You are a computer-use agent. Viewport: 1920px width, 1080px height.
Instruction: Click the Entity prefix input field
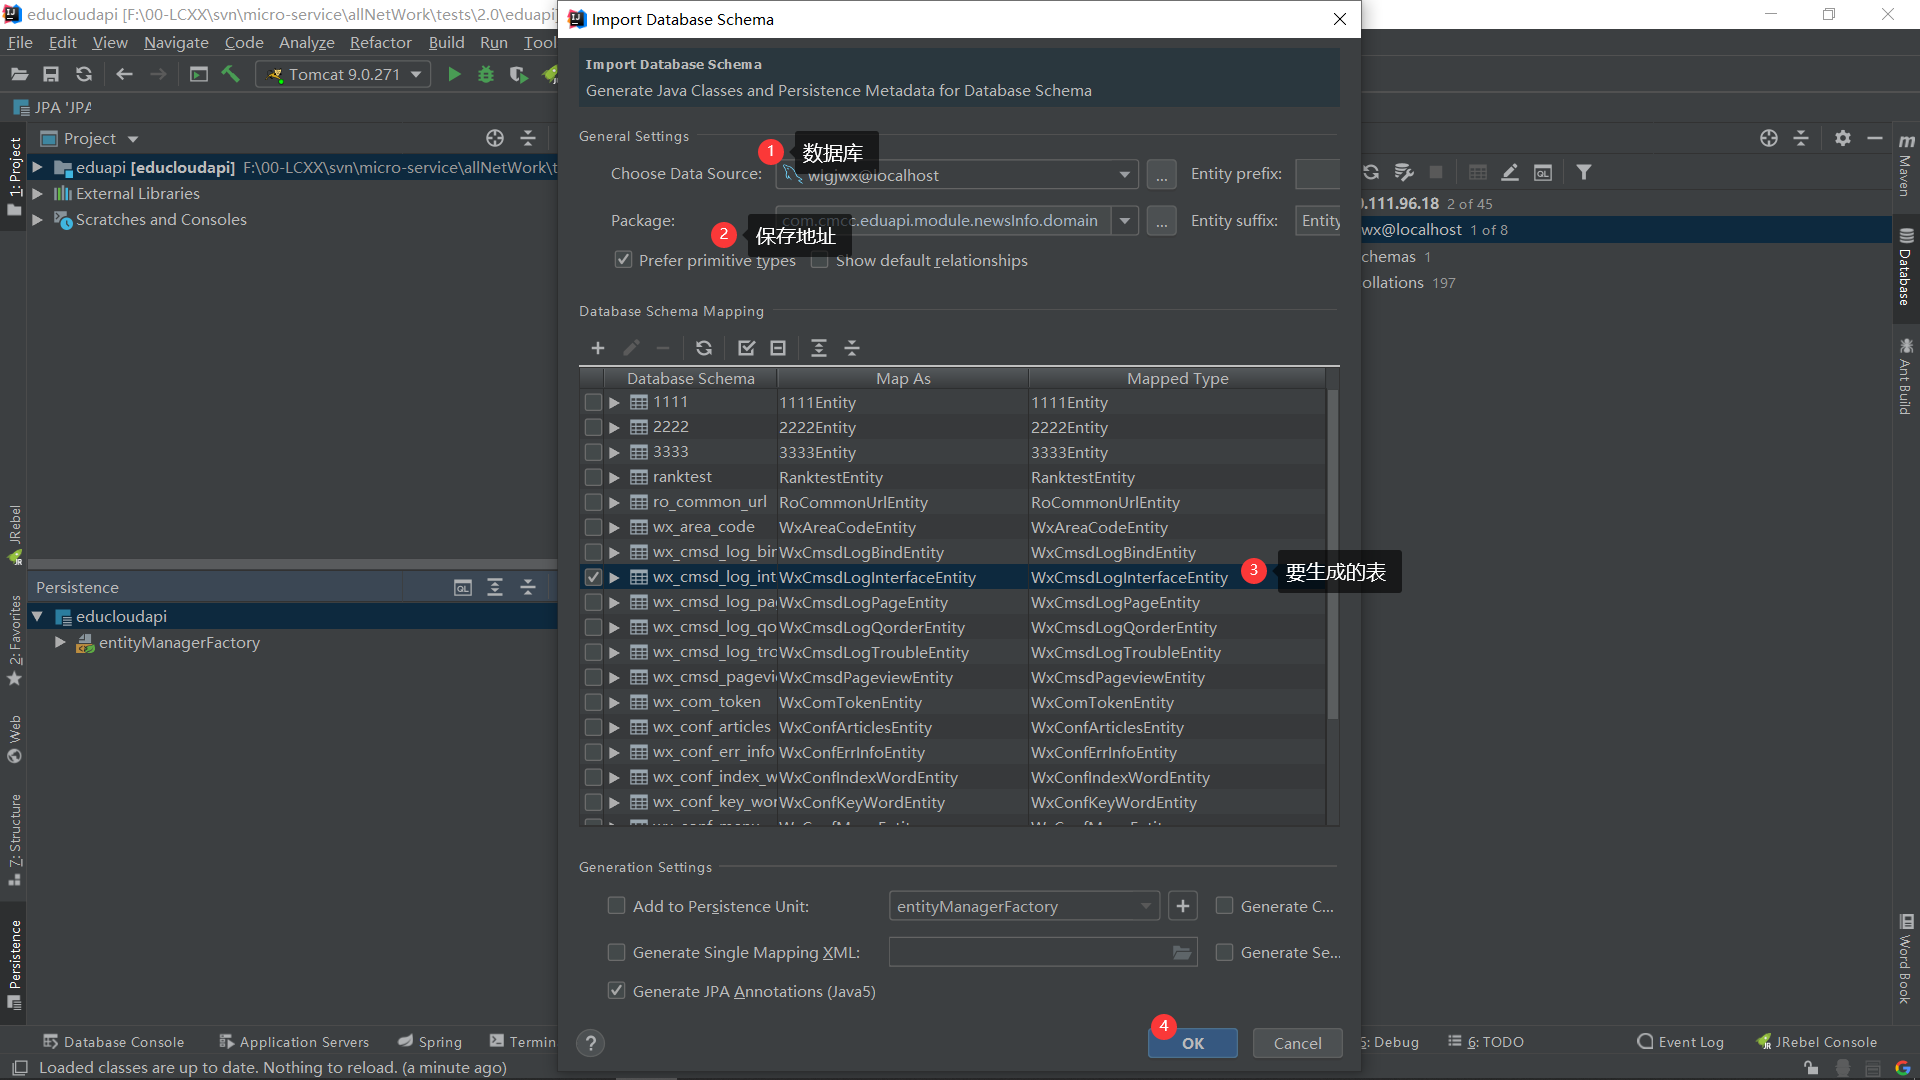[x=1317, y=174]
